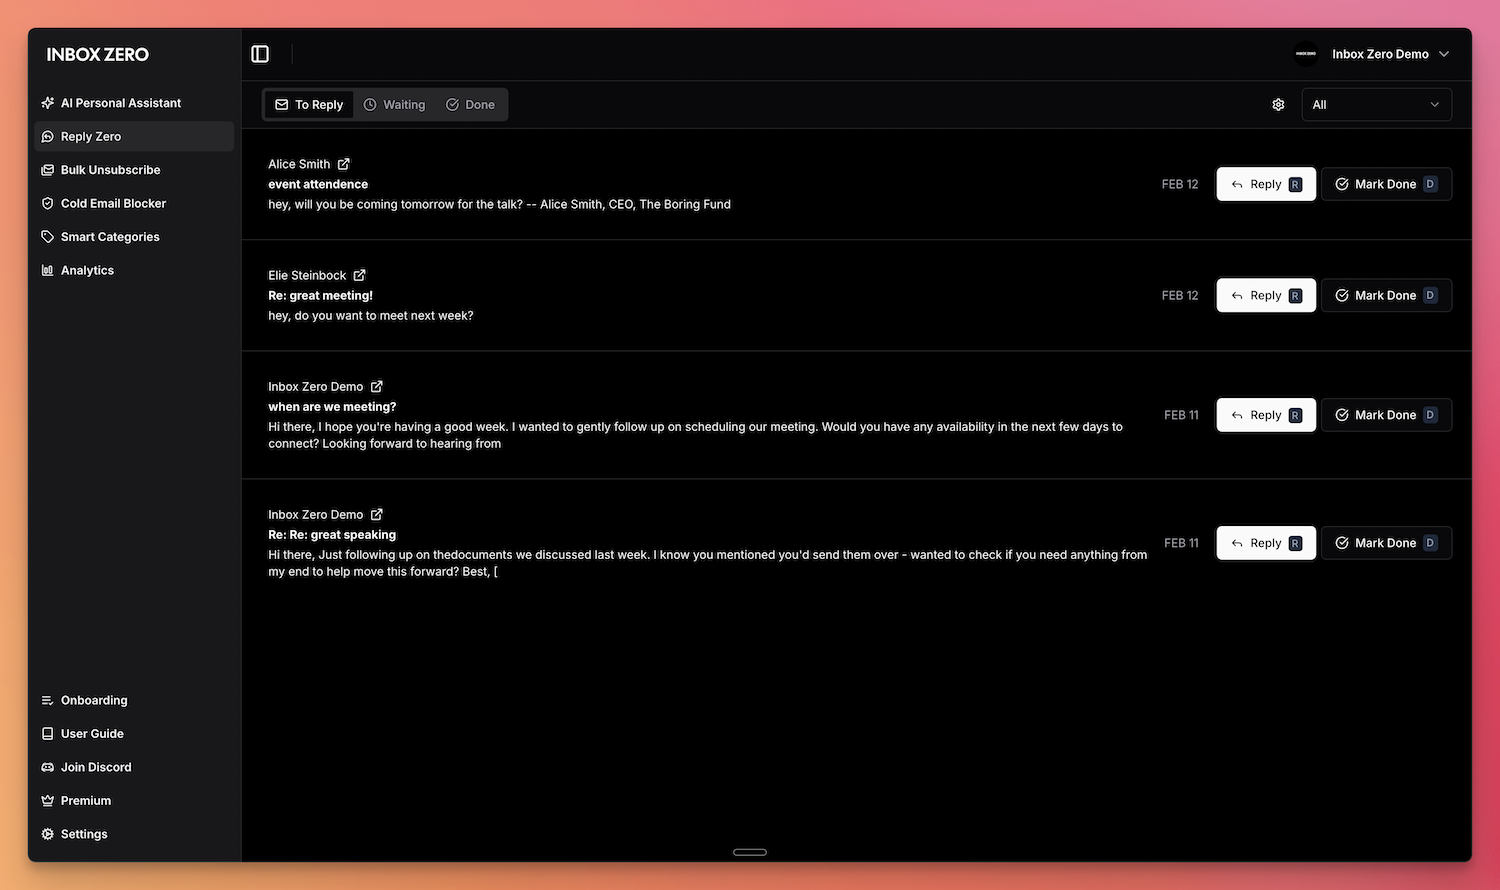Open external link icon beside 'Re: Re: great speaking' sender
Viewport: 1500px width, 890px height.
pyautogui.click(x=377, y=514)
